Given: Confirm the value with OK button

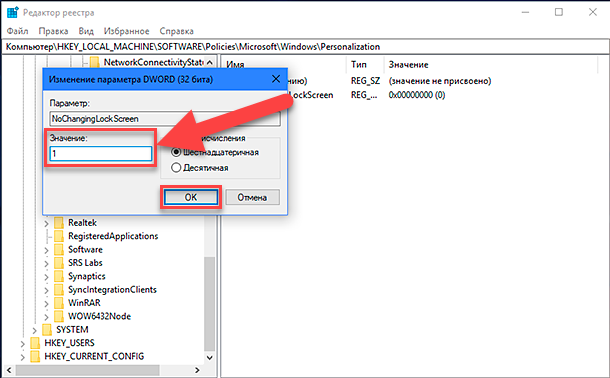Looking at the screenshot, I should [191, 197].
